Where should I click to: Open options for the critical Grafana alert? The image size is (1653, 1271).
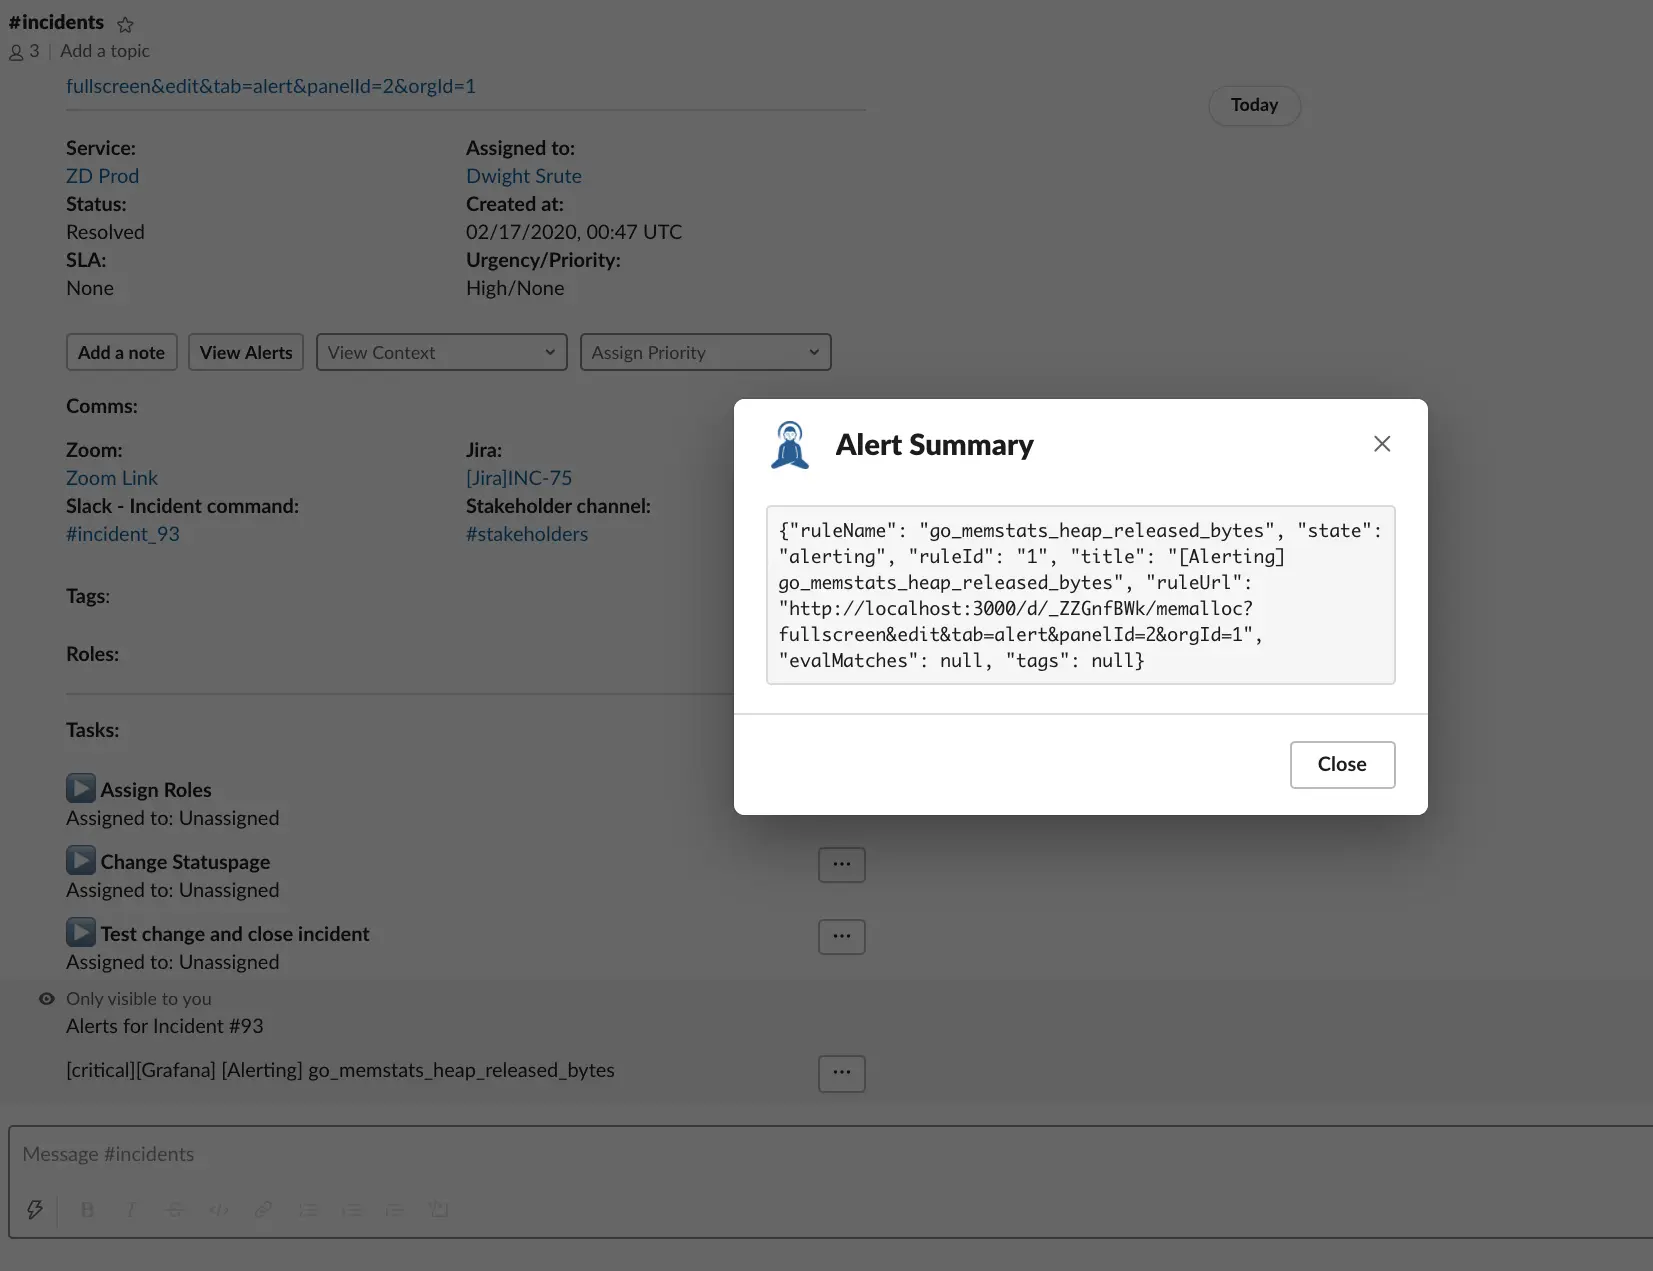841,1073
